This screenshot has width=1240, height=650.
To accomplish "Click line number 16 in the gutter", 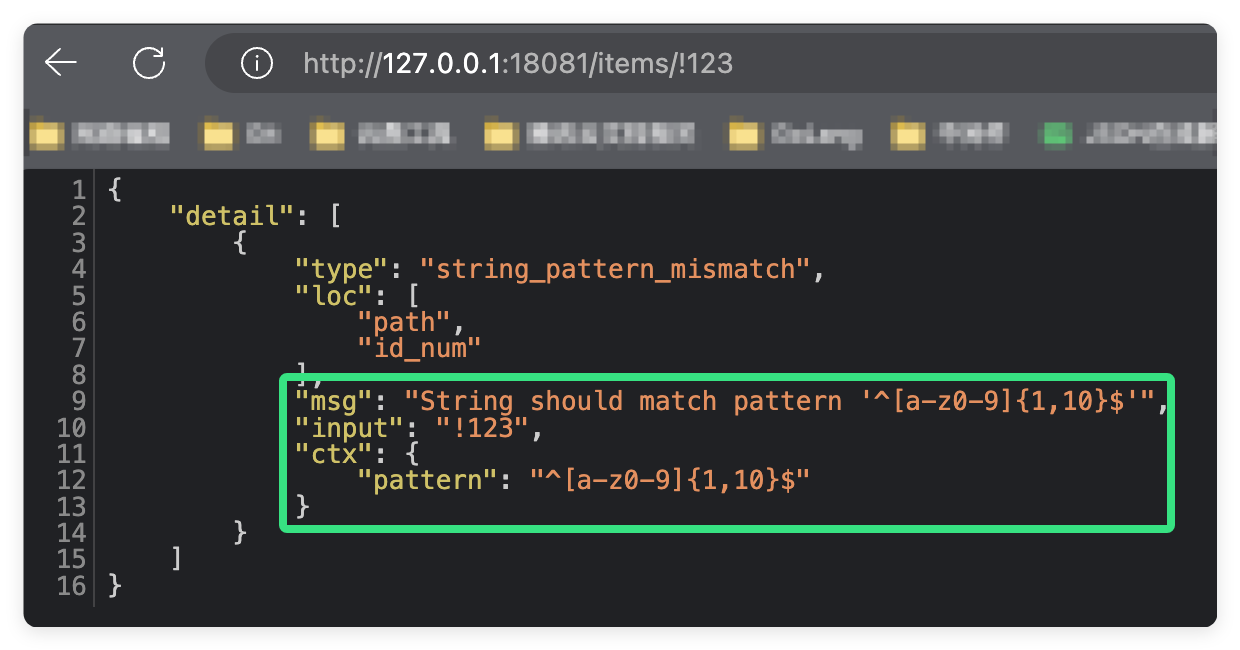I will coord(72,586).
